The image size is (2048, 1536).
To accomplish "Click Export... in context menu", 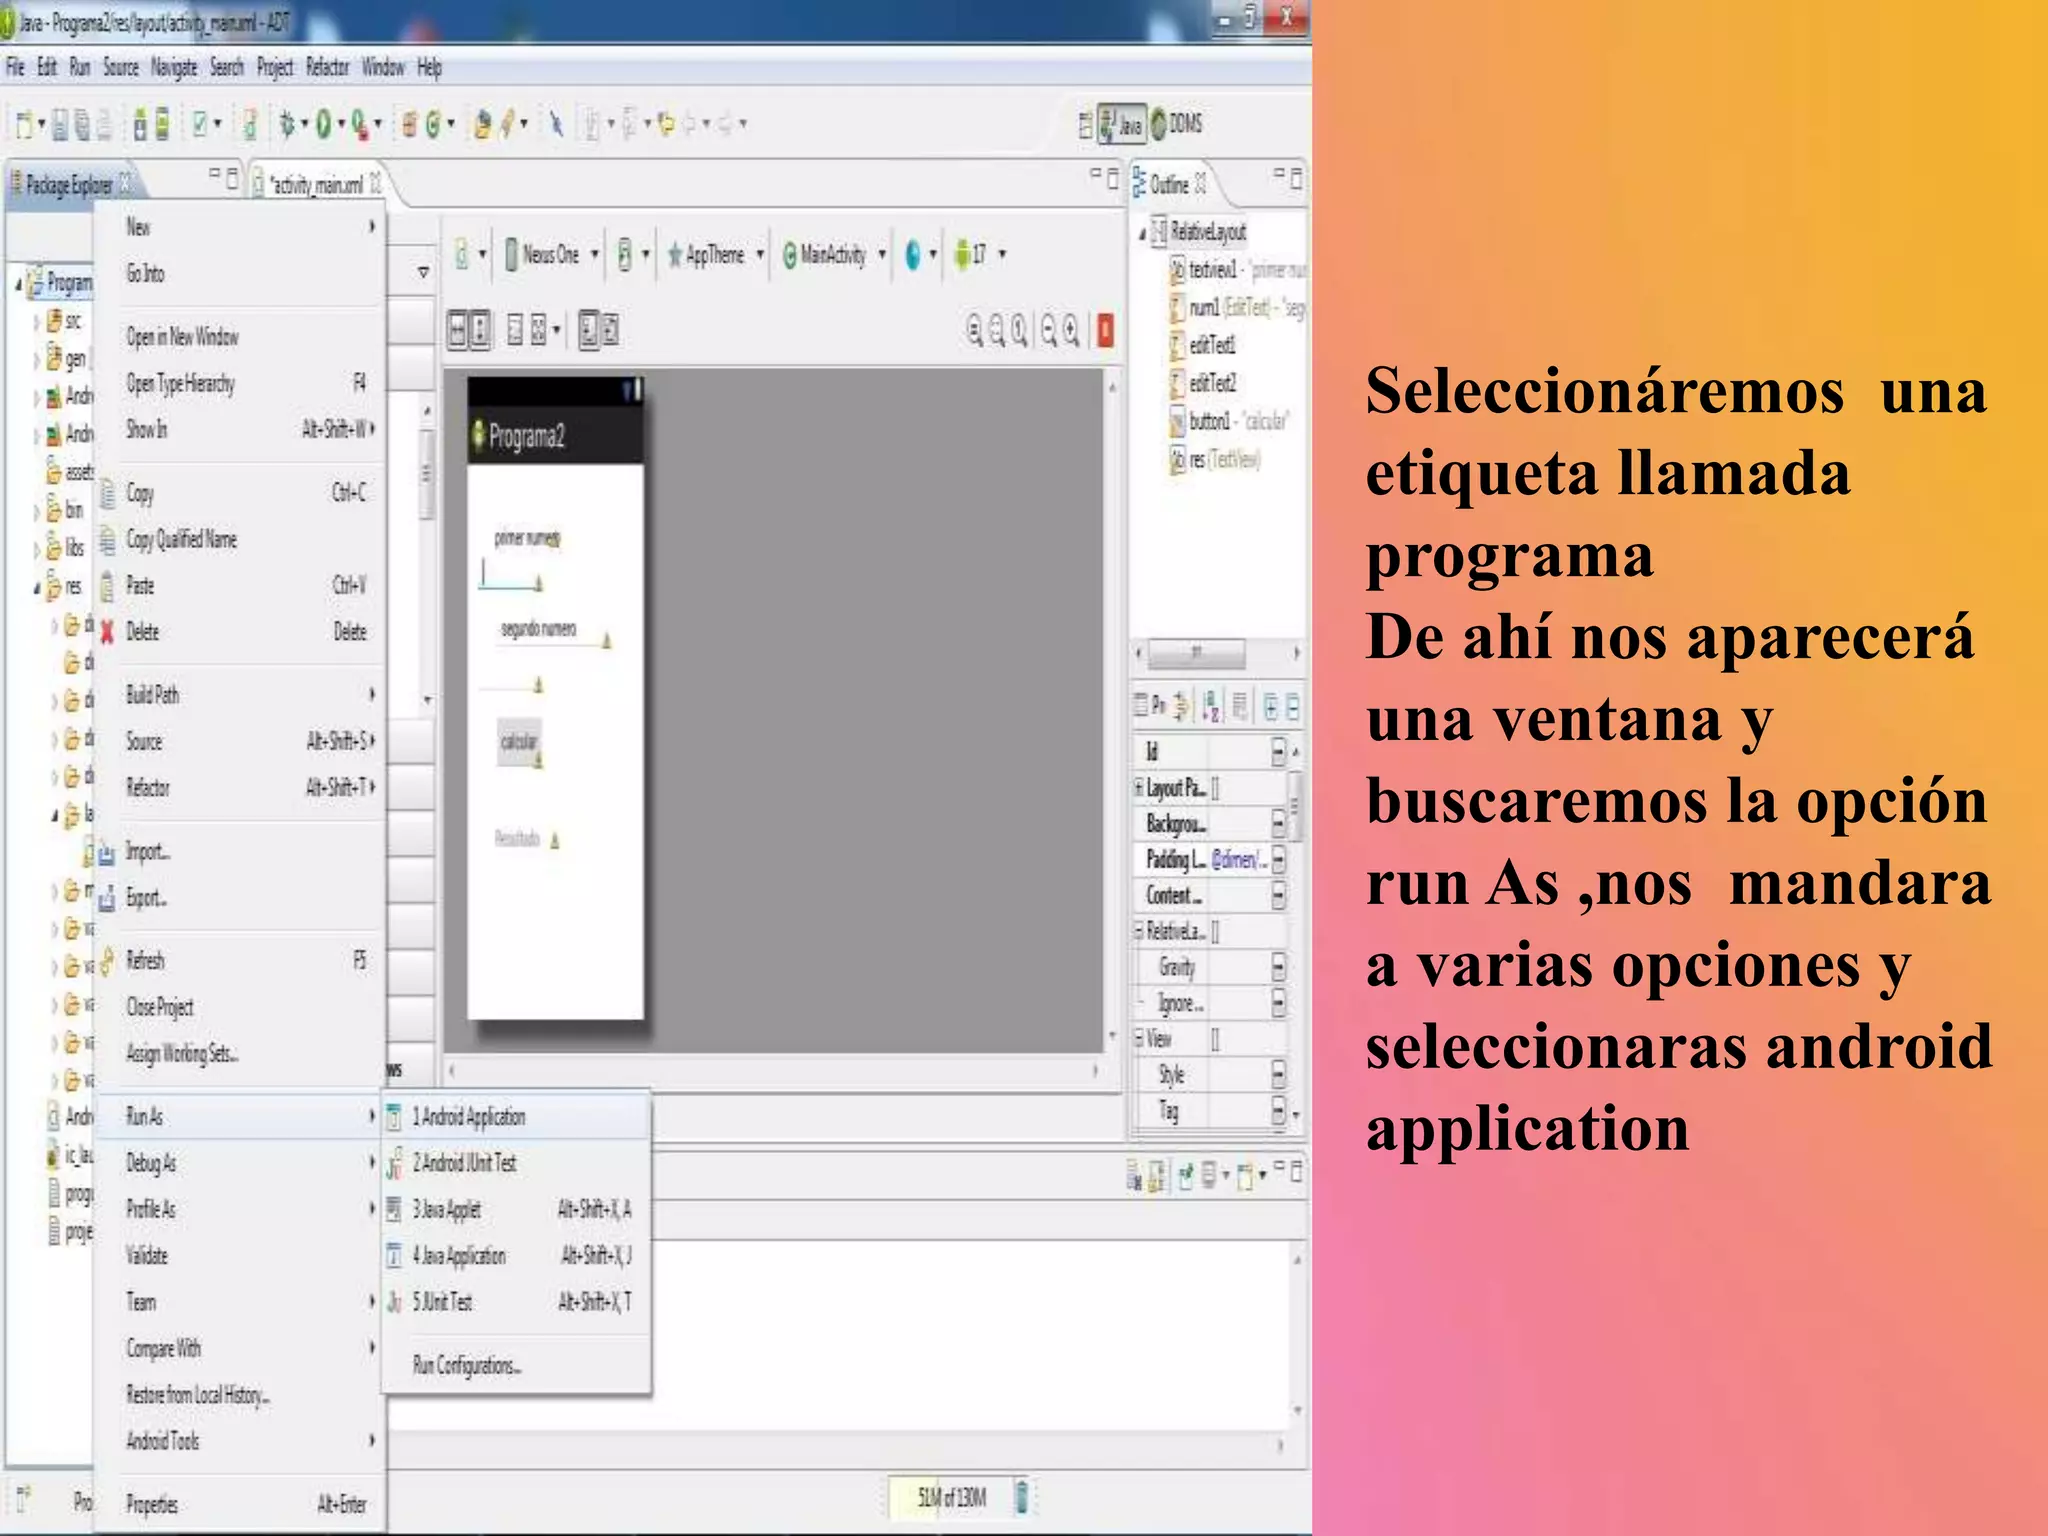I will click(x=146, y=898).
